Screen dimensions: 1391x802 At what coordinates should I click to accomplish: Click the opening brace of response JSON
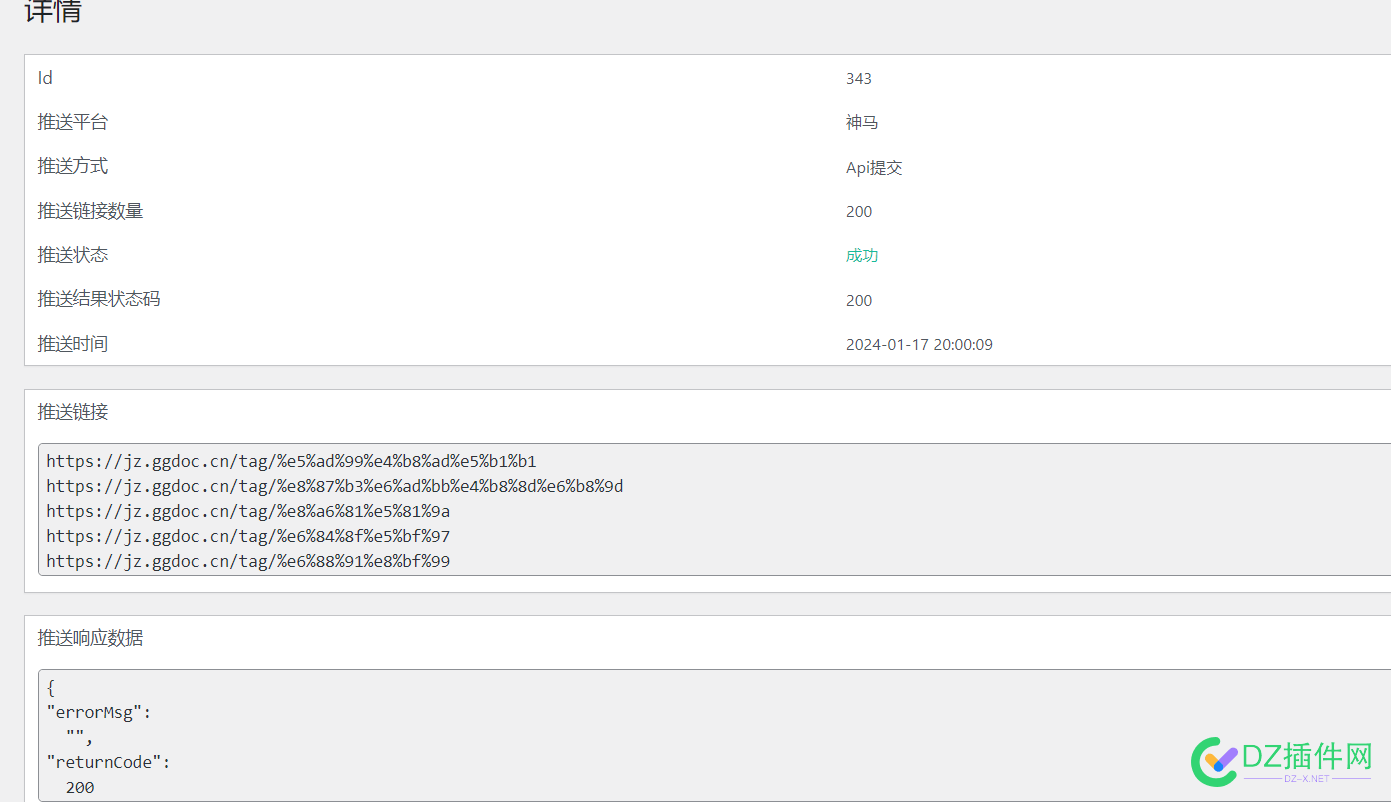click(51, 688)
